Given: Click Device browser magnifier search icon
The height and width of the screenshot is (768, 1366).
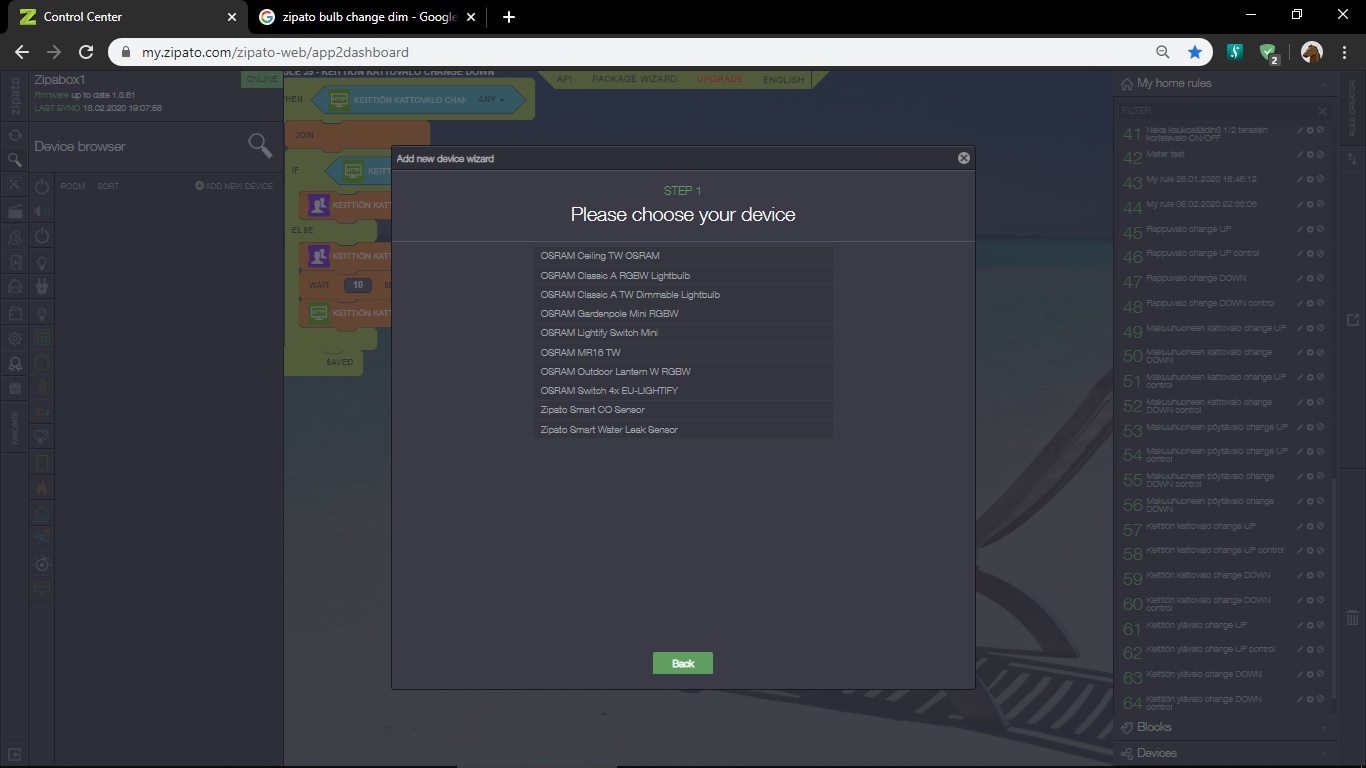Looking at the screenshot, I should 260,146.
